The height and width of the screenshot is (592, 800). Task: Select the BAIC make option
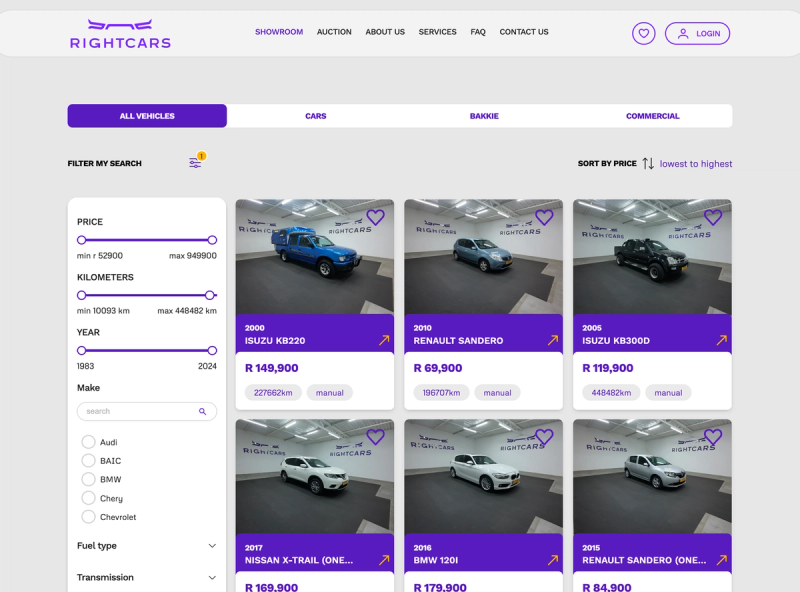click(88, 460)
